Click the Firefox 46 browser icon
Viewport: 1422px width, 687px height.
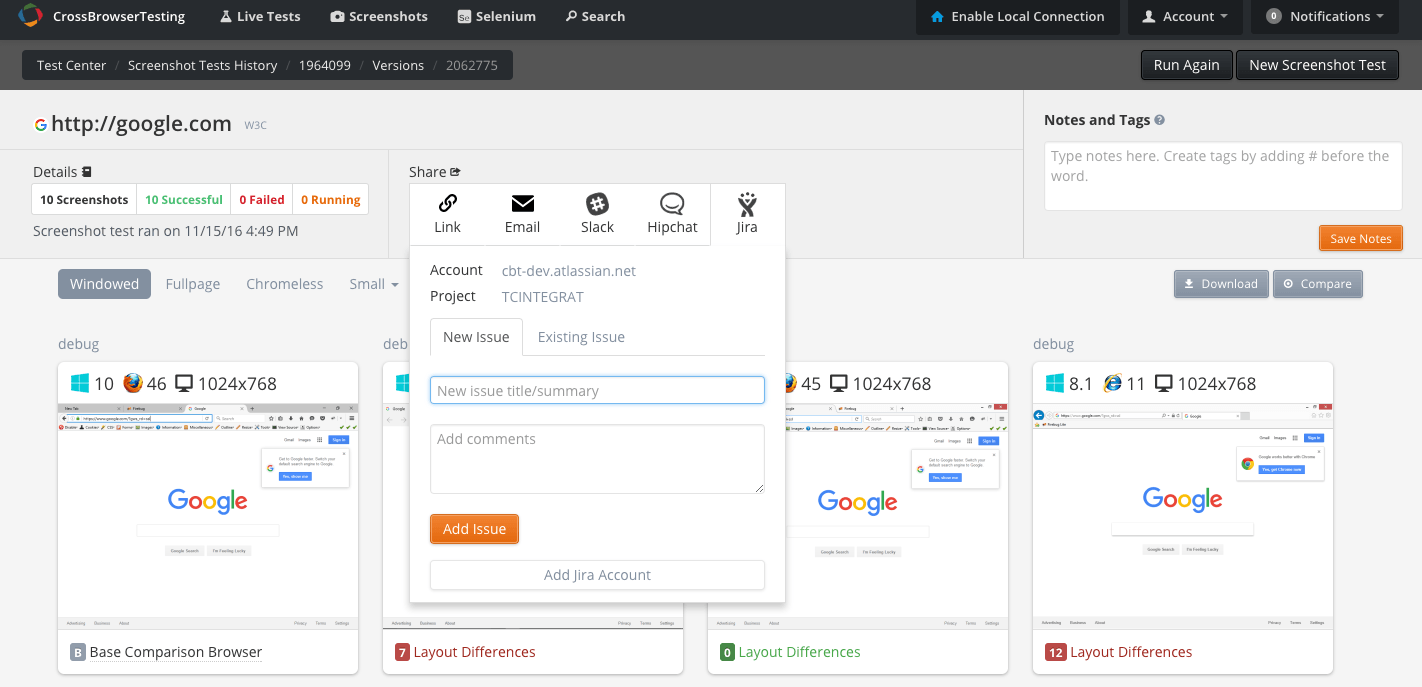coord(133,383)
